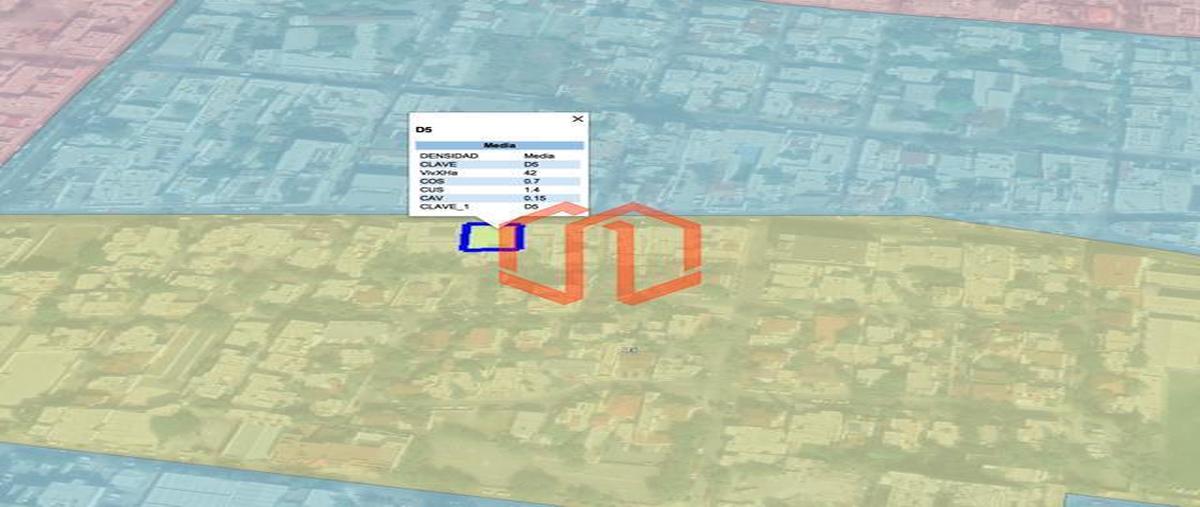This screenshot has height=507, width=1200.
Task: Click the 'Media' popup table header
Action: (x=499, y=146)
